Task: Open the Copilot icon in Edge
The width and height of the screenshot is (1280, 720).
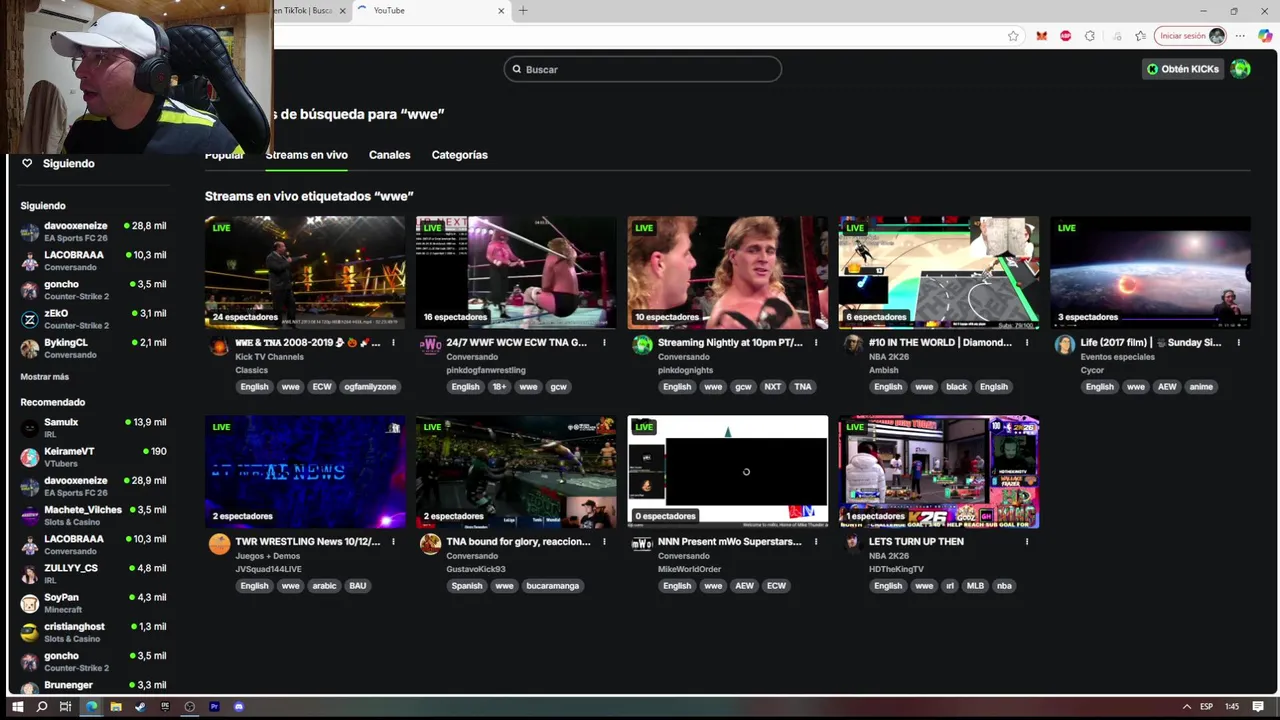Action: 1265,36
